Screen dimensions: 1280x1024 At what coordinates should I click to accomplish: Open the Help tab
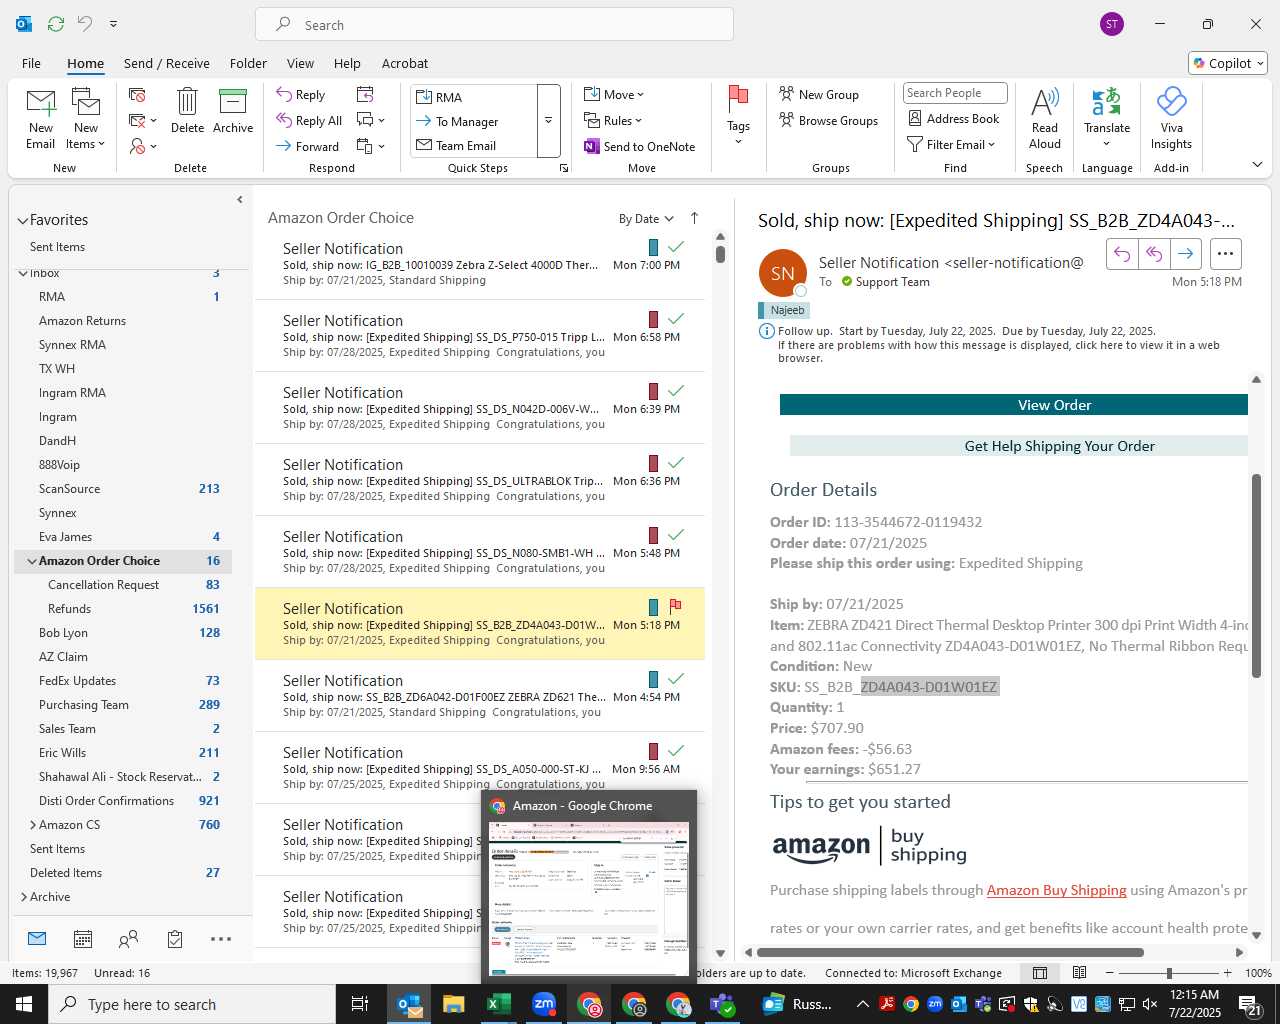tap(347, 63)
